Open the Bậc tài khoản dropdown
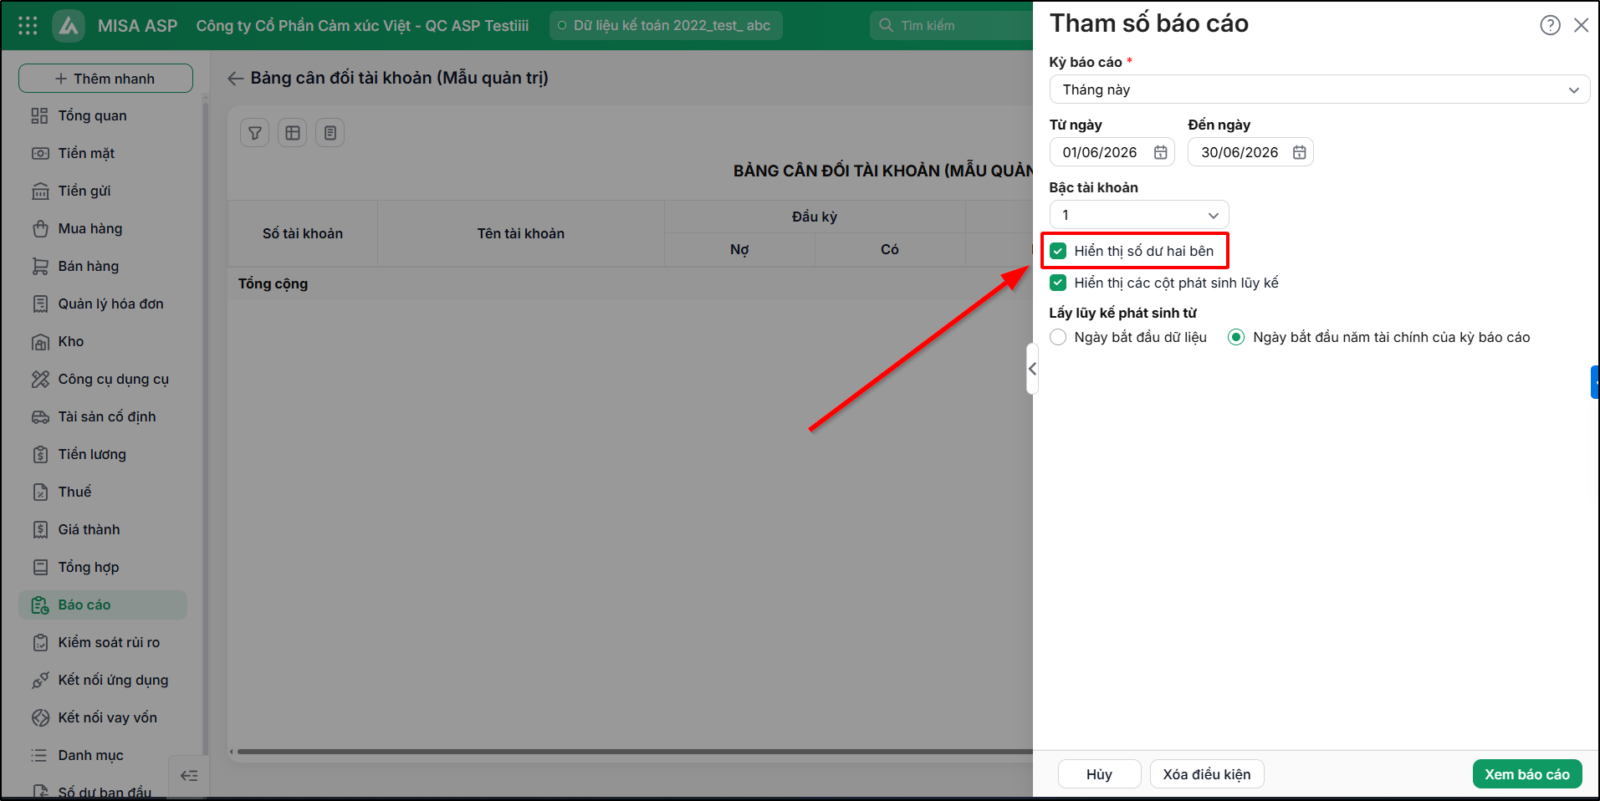 pyautogui.click(x=1139, y=215)
